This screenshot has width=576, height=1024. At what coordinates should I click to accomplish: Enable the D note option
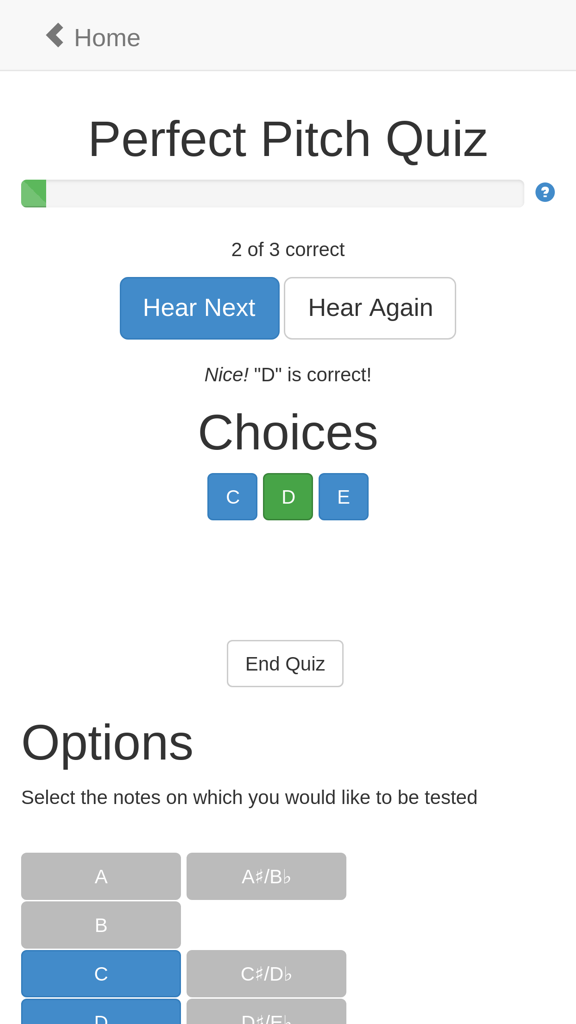(x=101, y=1015)
